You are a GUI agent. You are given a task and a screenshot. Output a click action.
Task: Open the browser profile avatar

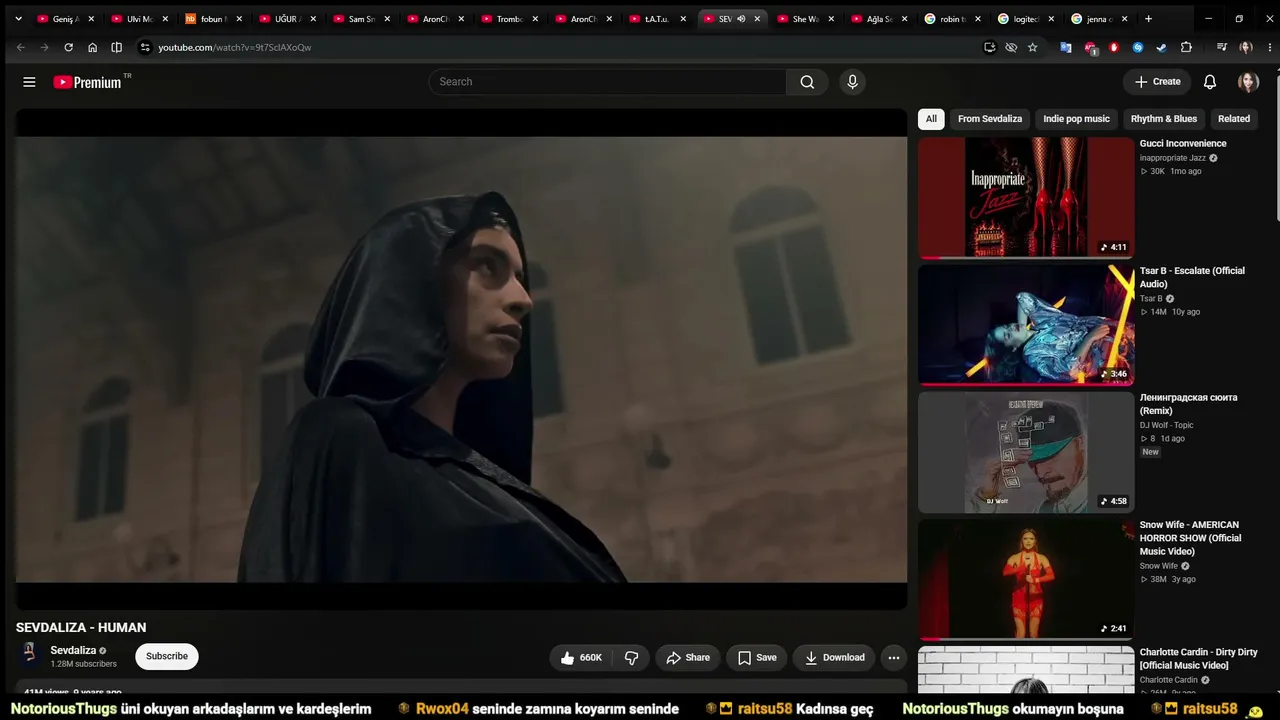1245,47
